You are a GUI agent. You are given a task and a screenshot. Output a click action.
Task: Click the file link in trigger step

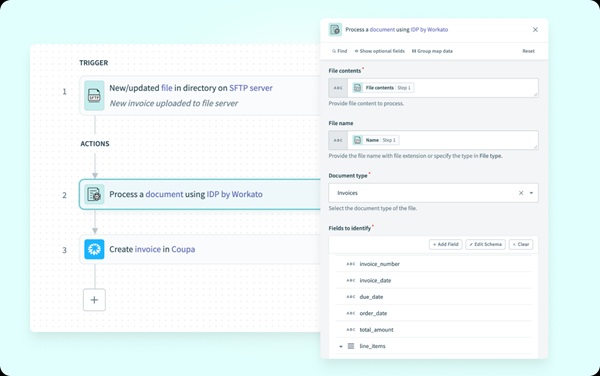(x=167, y=88)
